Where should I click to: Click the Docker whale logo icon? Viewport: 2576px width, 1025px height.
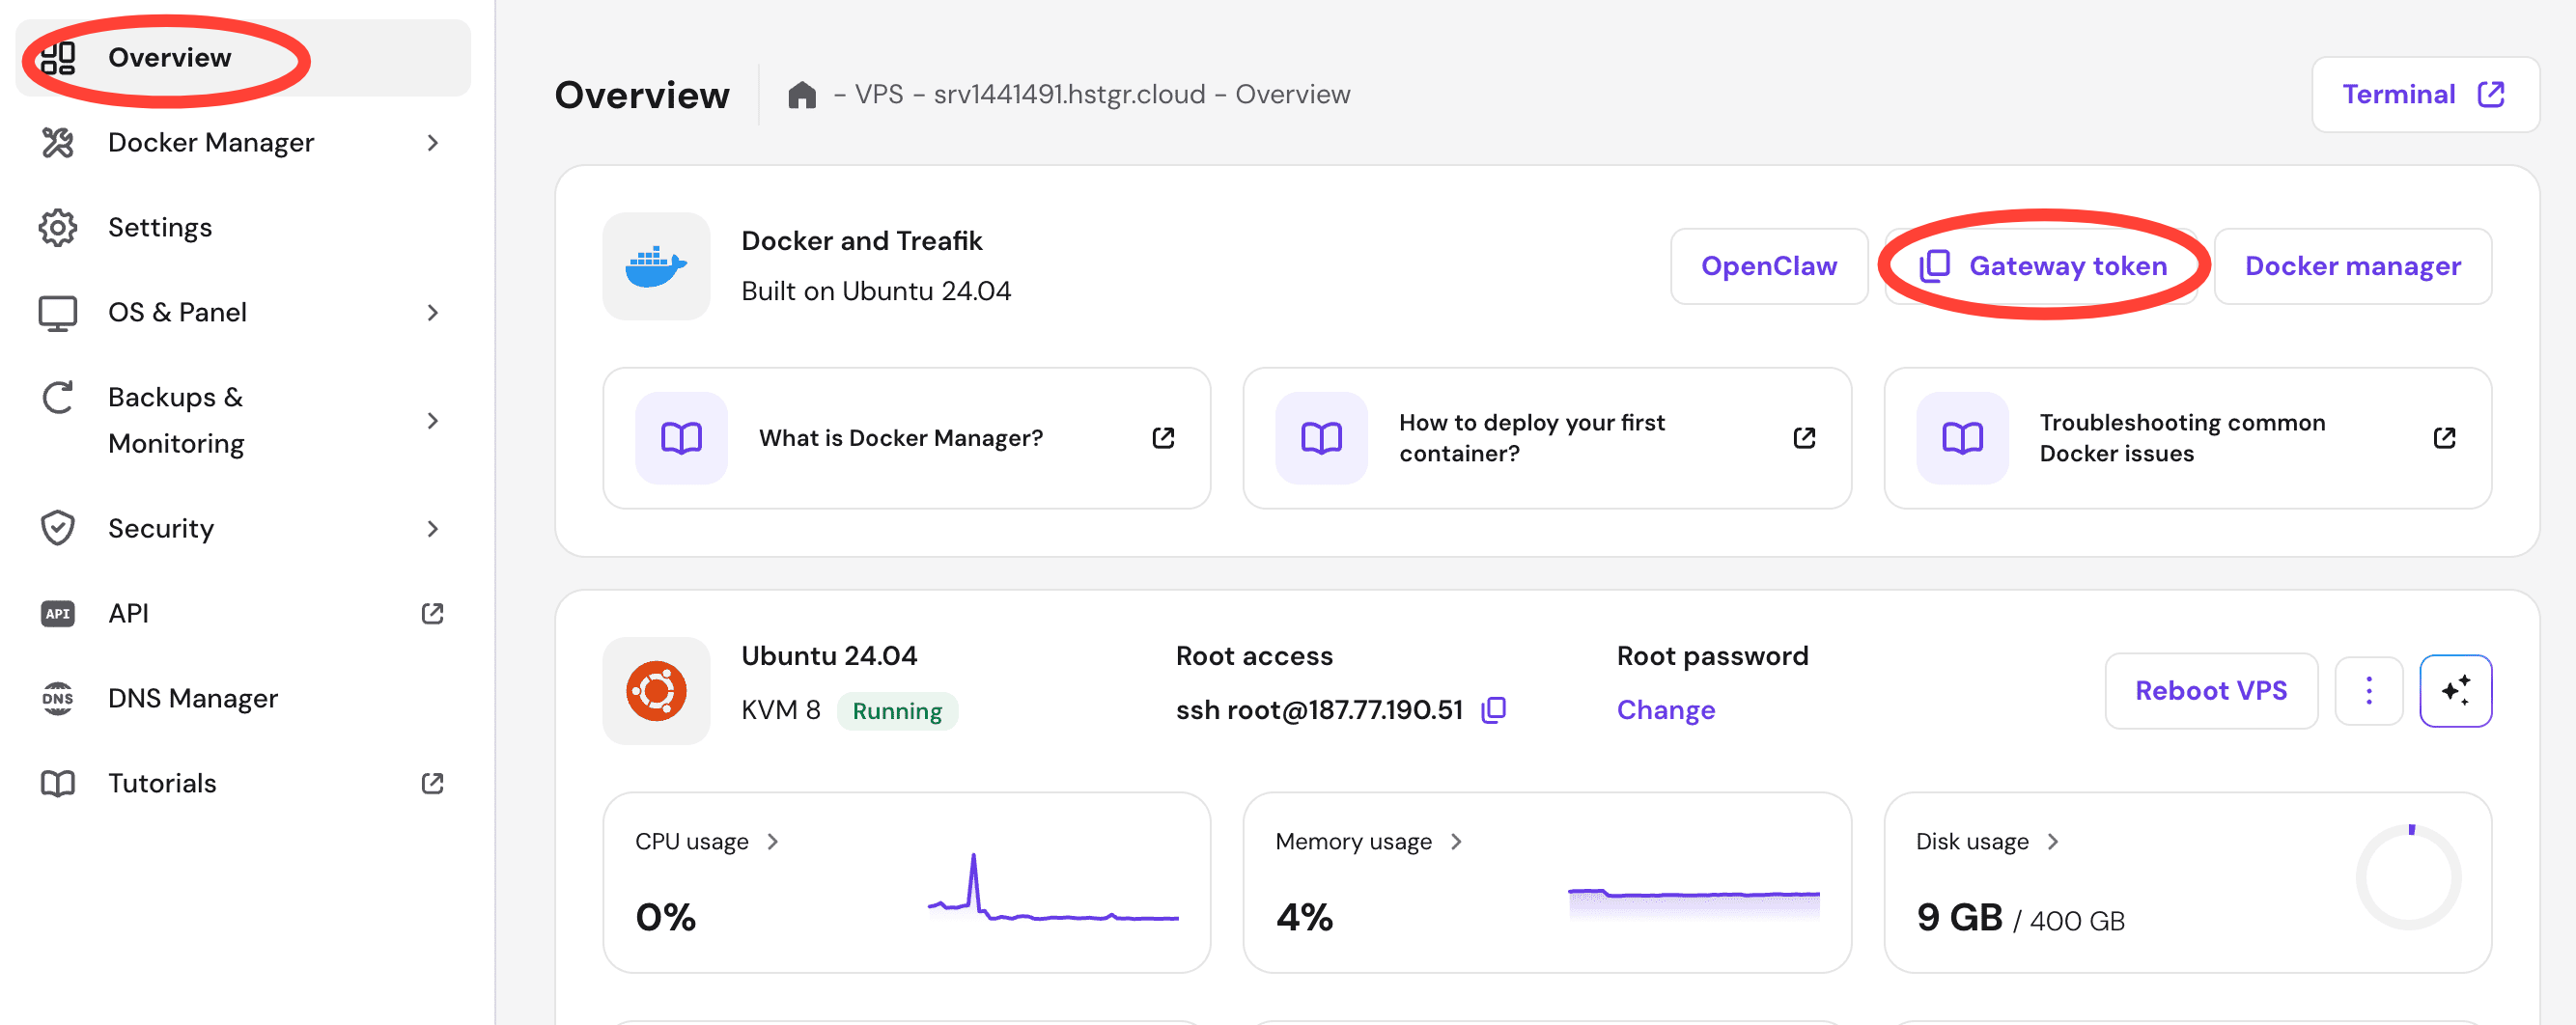pos(656,266)
